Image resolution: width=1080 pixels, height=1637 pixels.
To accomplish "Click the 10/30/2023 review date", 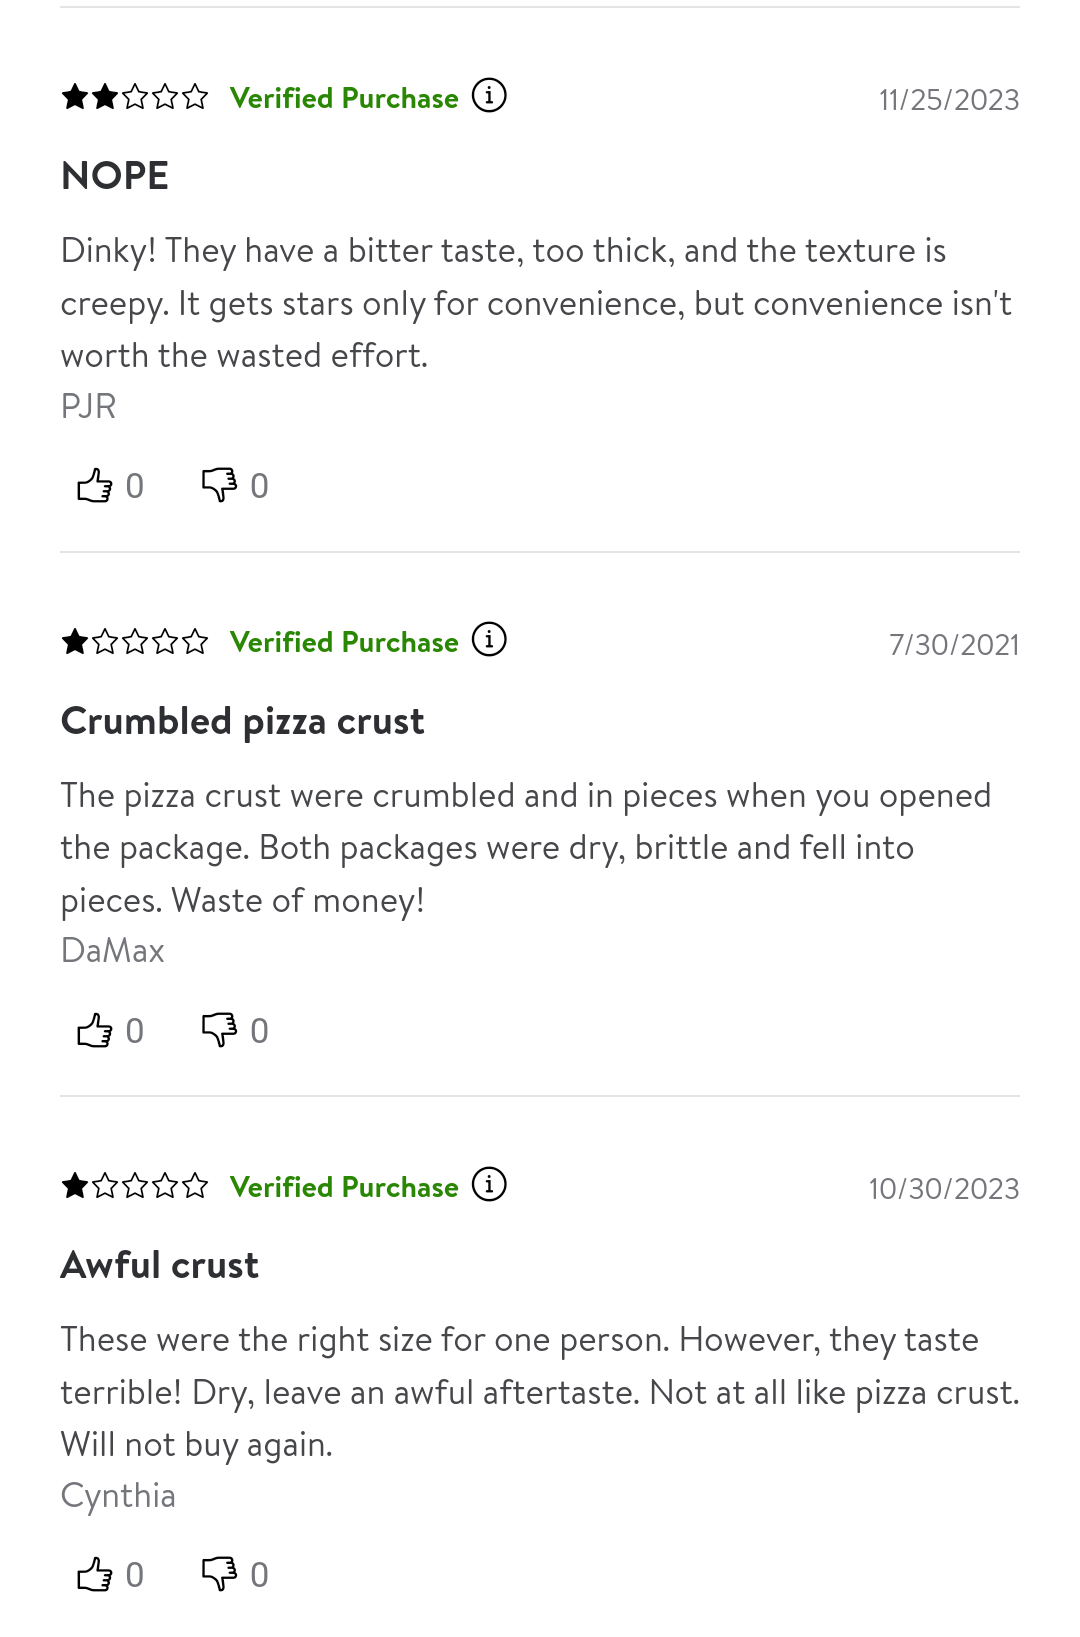I will (944, 1189).
